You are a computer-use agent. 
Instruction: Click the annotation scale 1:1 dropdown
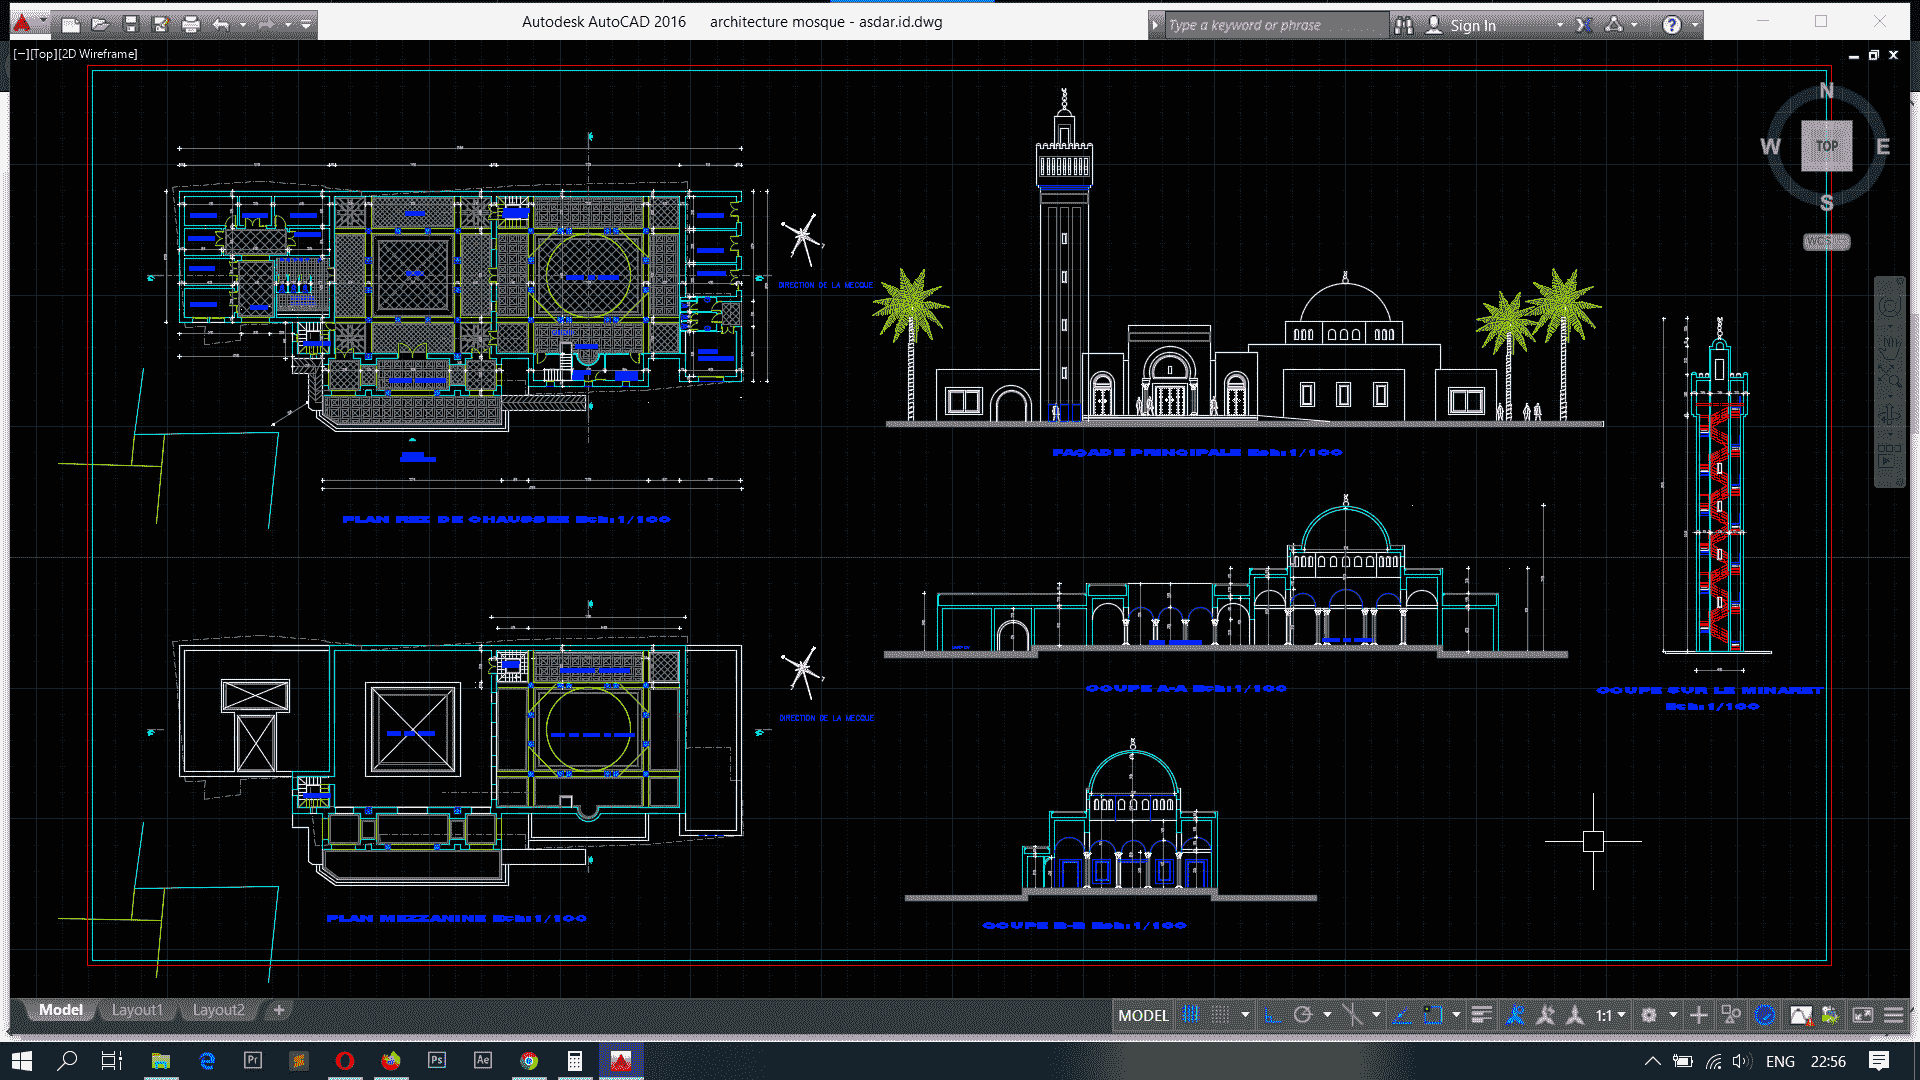pyautogui.click(x=1610, y=1015)
